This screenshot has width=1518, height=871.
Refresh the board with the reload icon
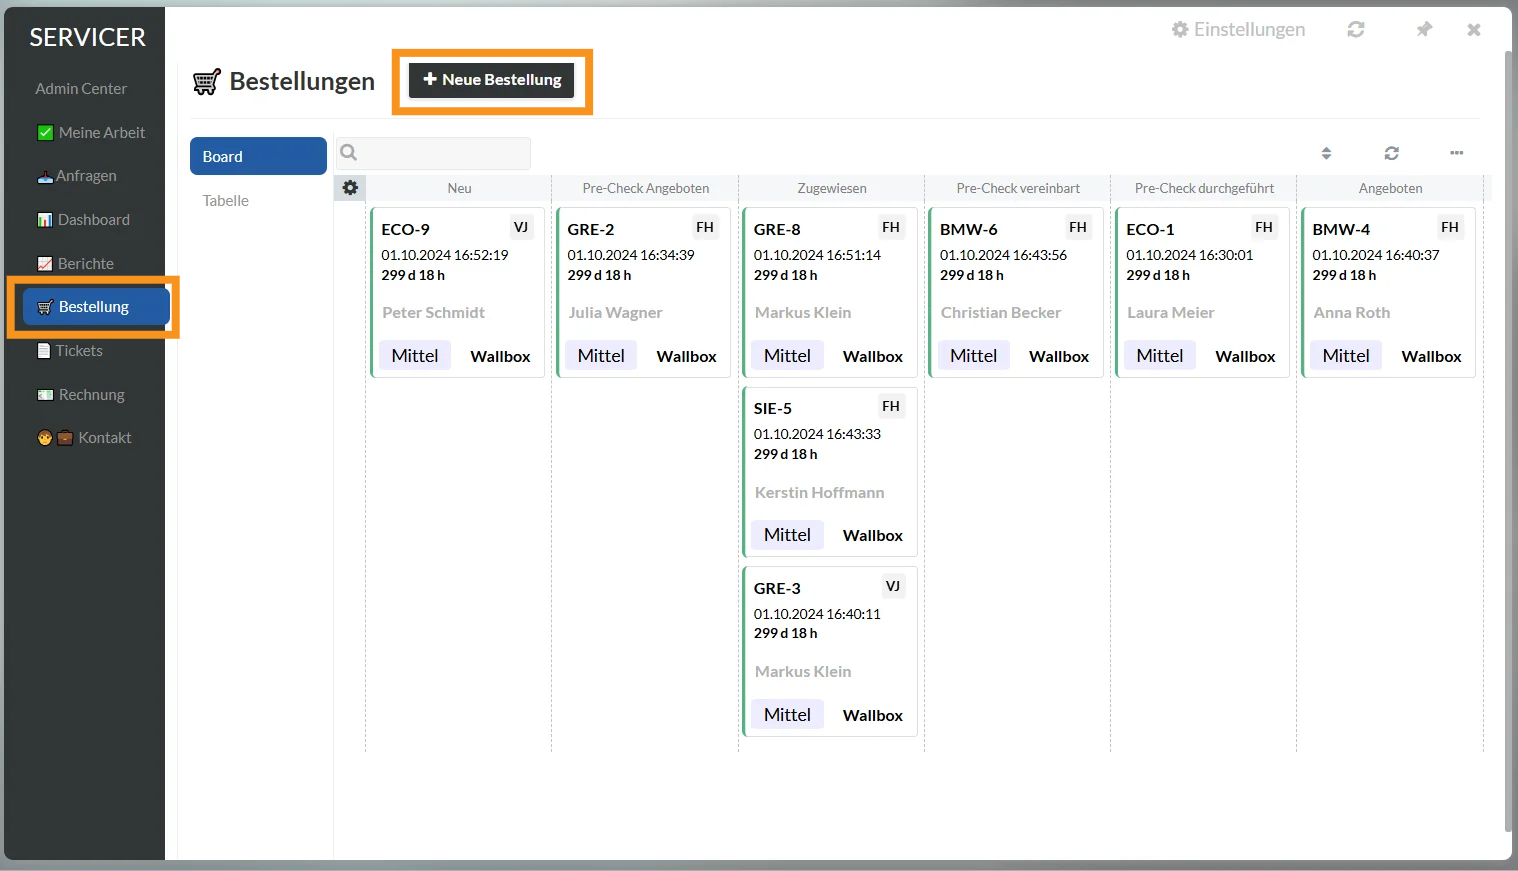[1391, 153]
